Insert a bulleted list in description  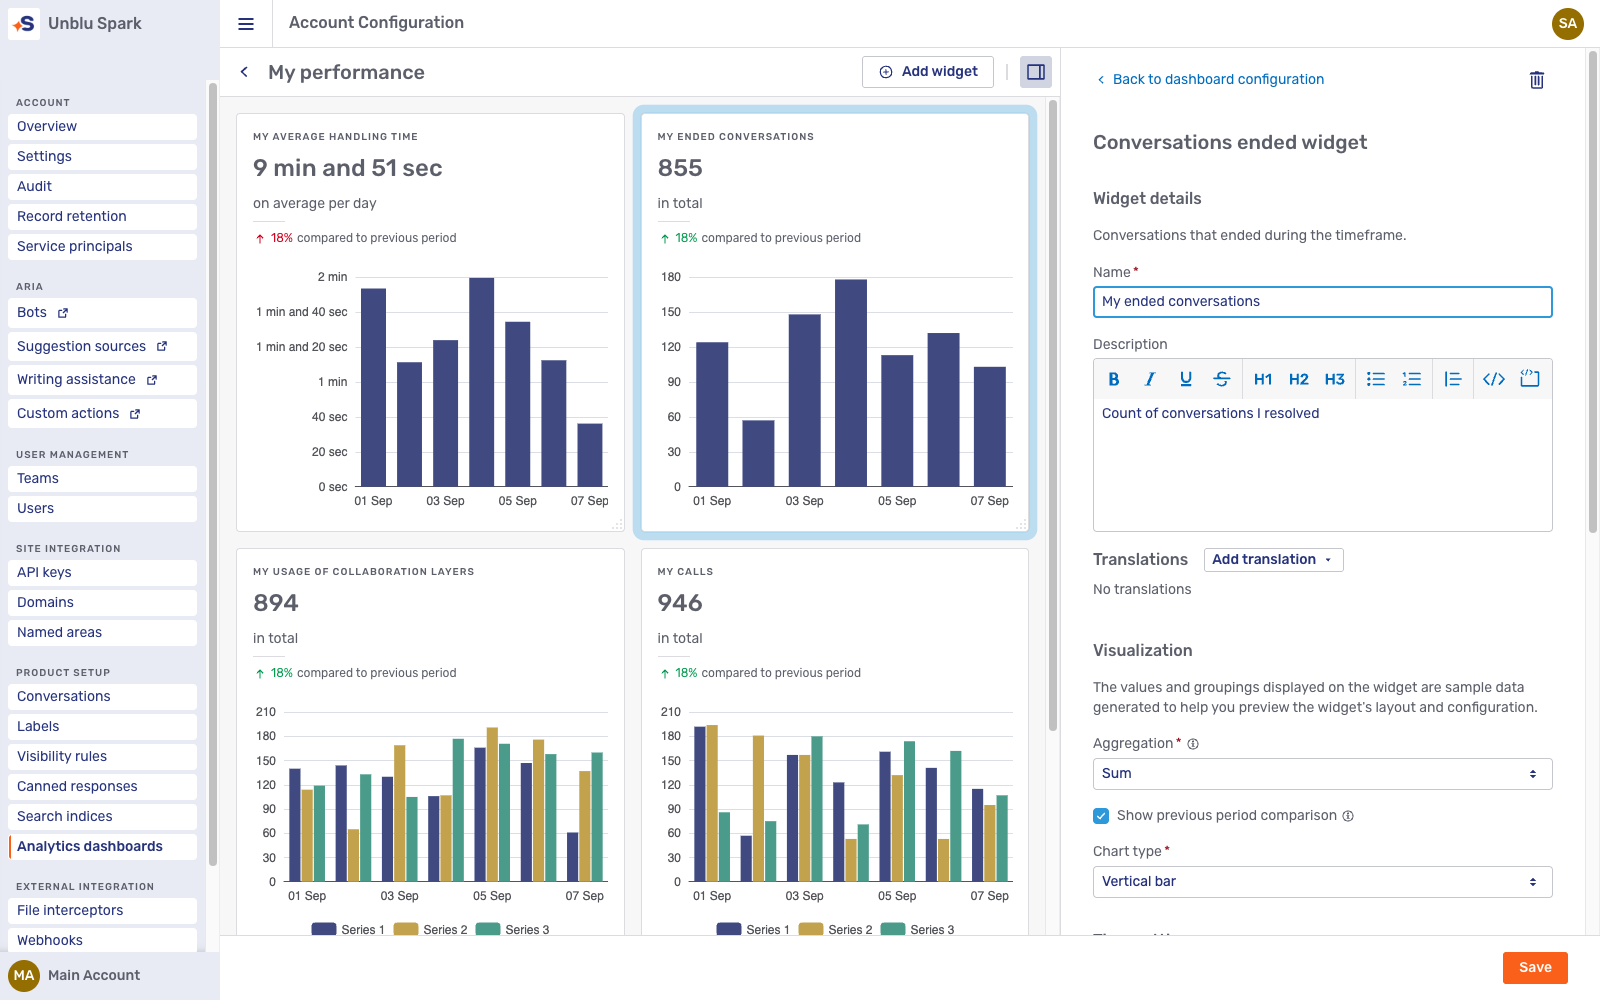point(1376,379)
